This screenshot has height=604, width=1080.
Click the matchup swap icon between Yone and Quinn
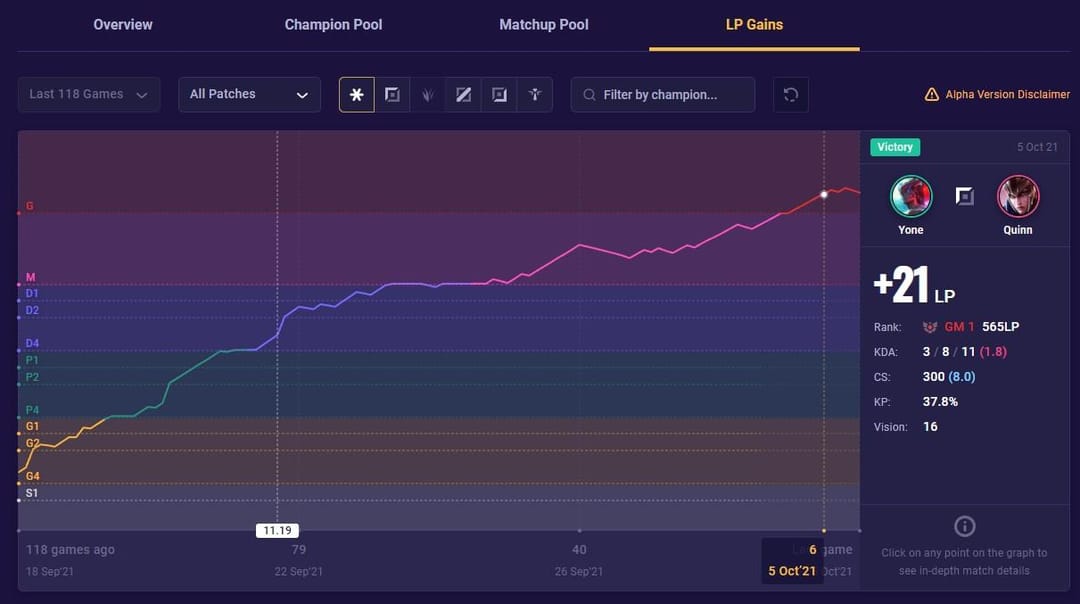(x=964, y=196)
